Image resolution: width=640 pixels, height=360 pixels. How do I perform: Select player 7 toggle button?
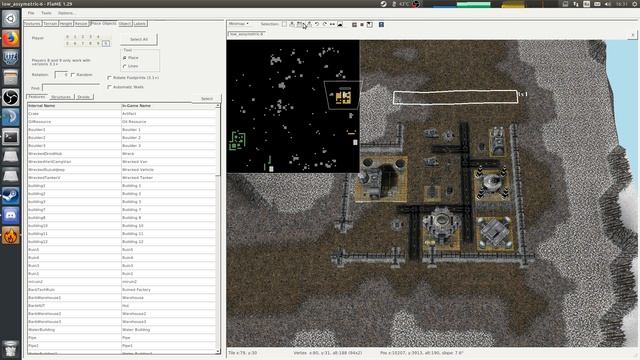(x=83, y=43)
